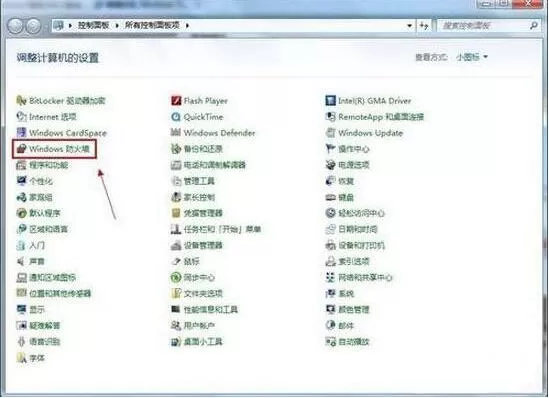Screen dimensions: 549x398
Task: Open 默认程序
Action: [x=38, y=213]
